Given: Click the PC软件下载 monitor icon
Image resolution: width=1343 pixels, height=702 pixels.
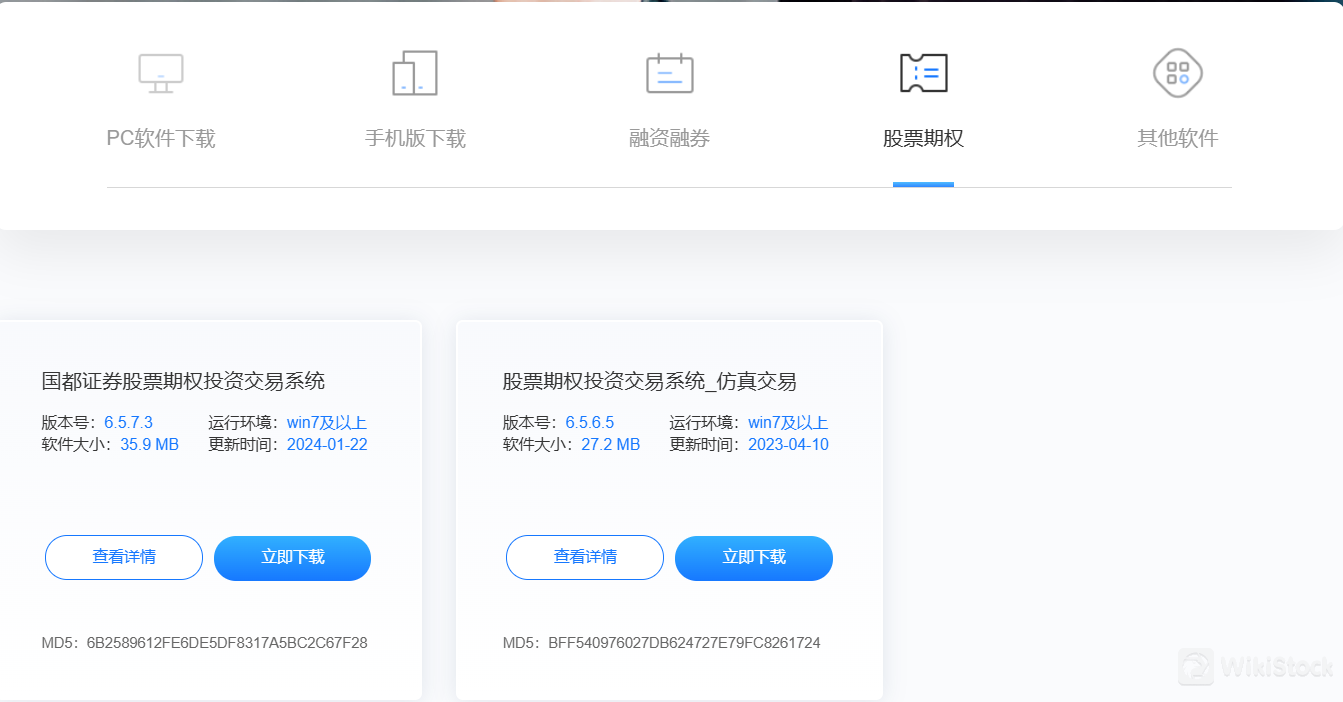Looking at the screenshot, I should coord(161,73).
